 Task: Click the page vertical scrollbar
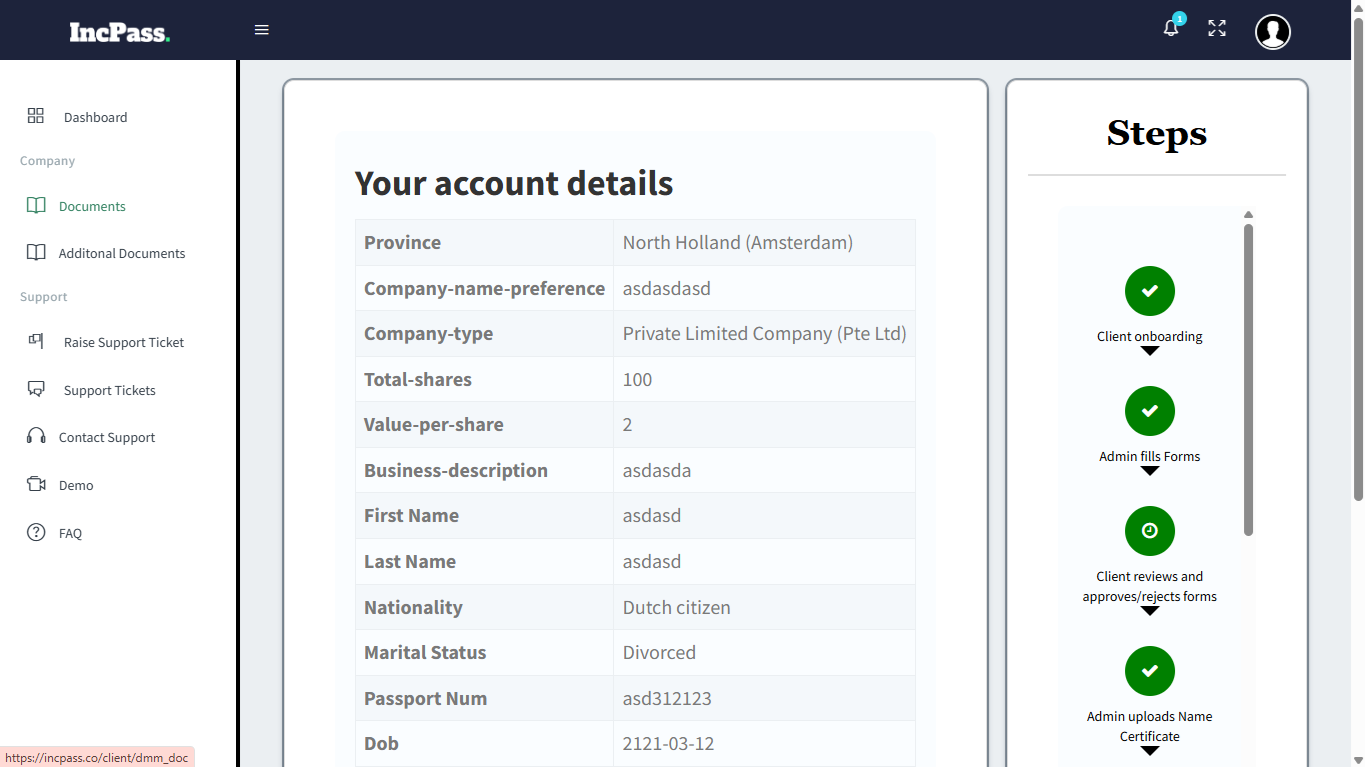click(x=1358, y=257)
